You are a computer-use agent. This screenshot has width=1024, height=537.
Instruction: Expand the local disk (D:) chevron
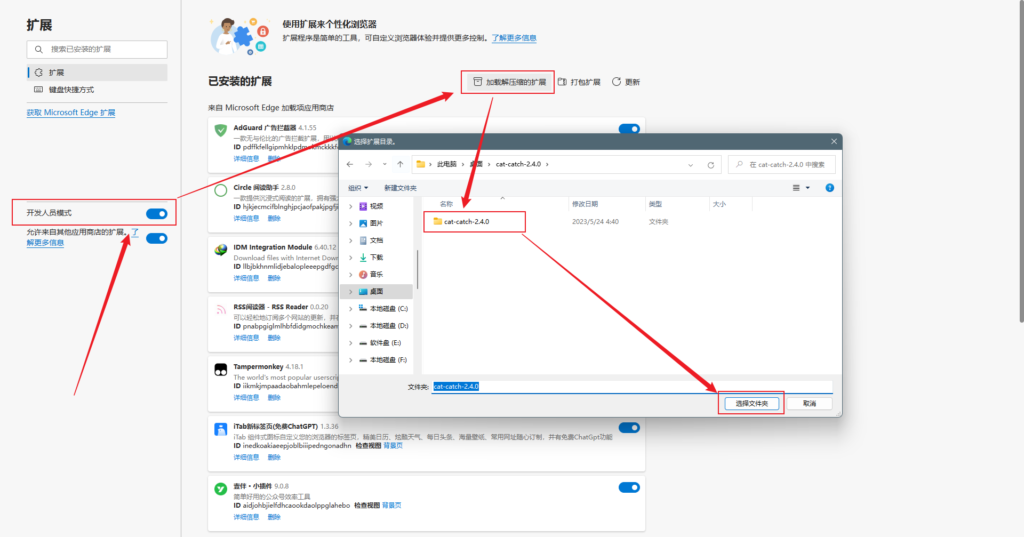[351, 326]
